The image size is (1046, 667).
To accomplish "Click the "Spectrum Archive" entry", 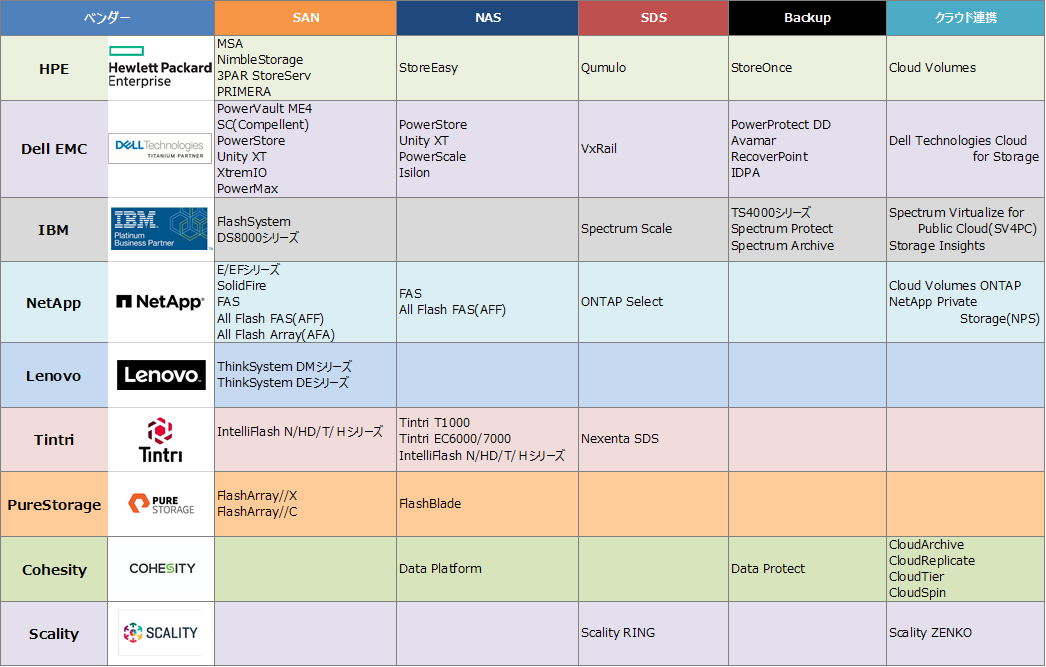I will click(x=782, y=245).
